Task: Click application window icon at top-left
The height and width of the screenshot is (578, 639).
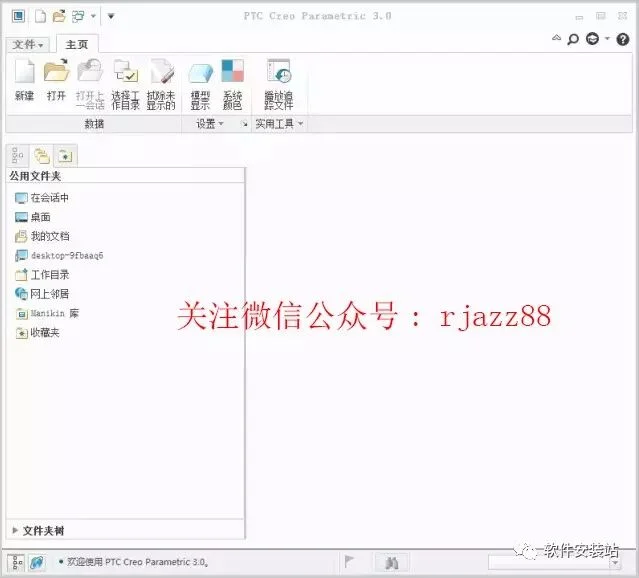Action: pyautogui.click(x=18, y=16)
